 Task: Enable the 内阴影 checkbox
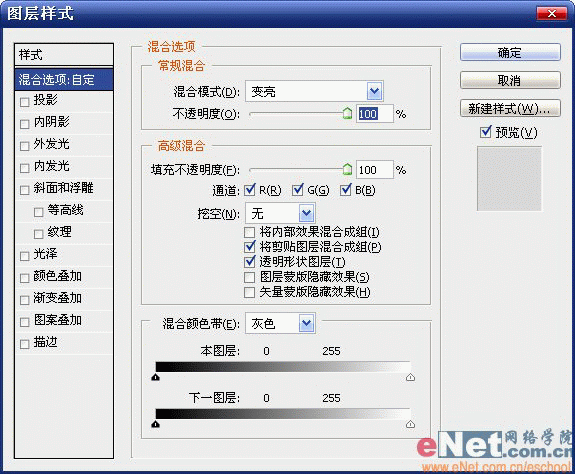25,124
